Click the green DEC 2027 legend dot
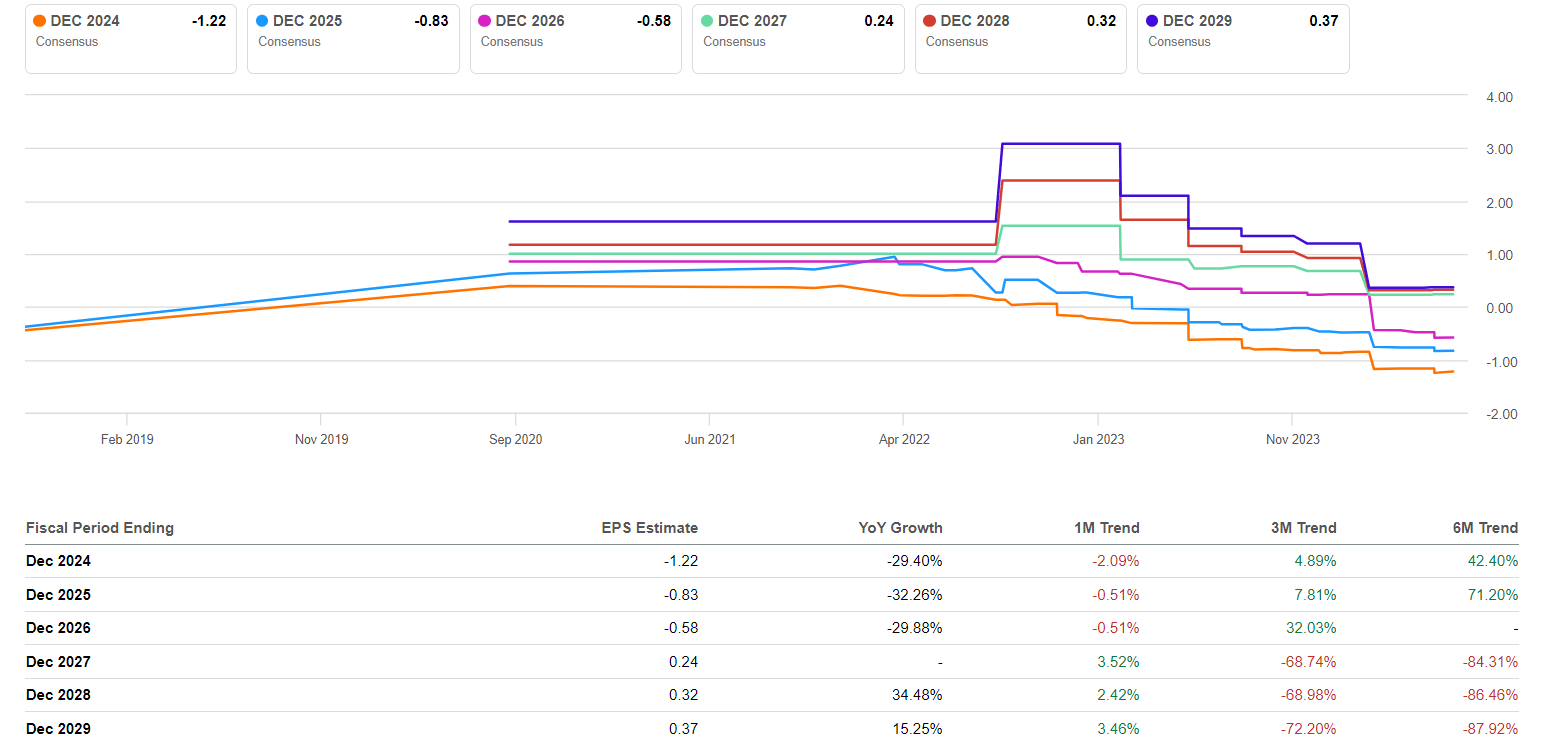1543x745 pixels. pos(707,21)
